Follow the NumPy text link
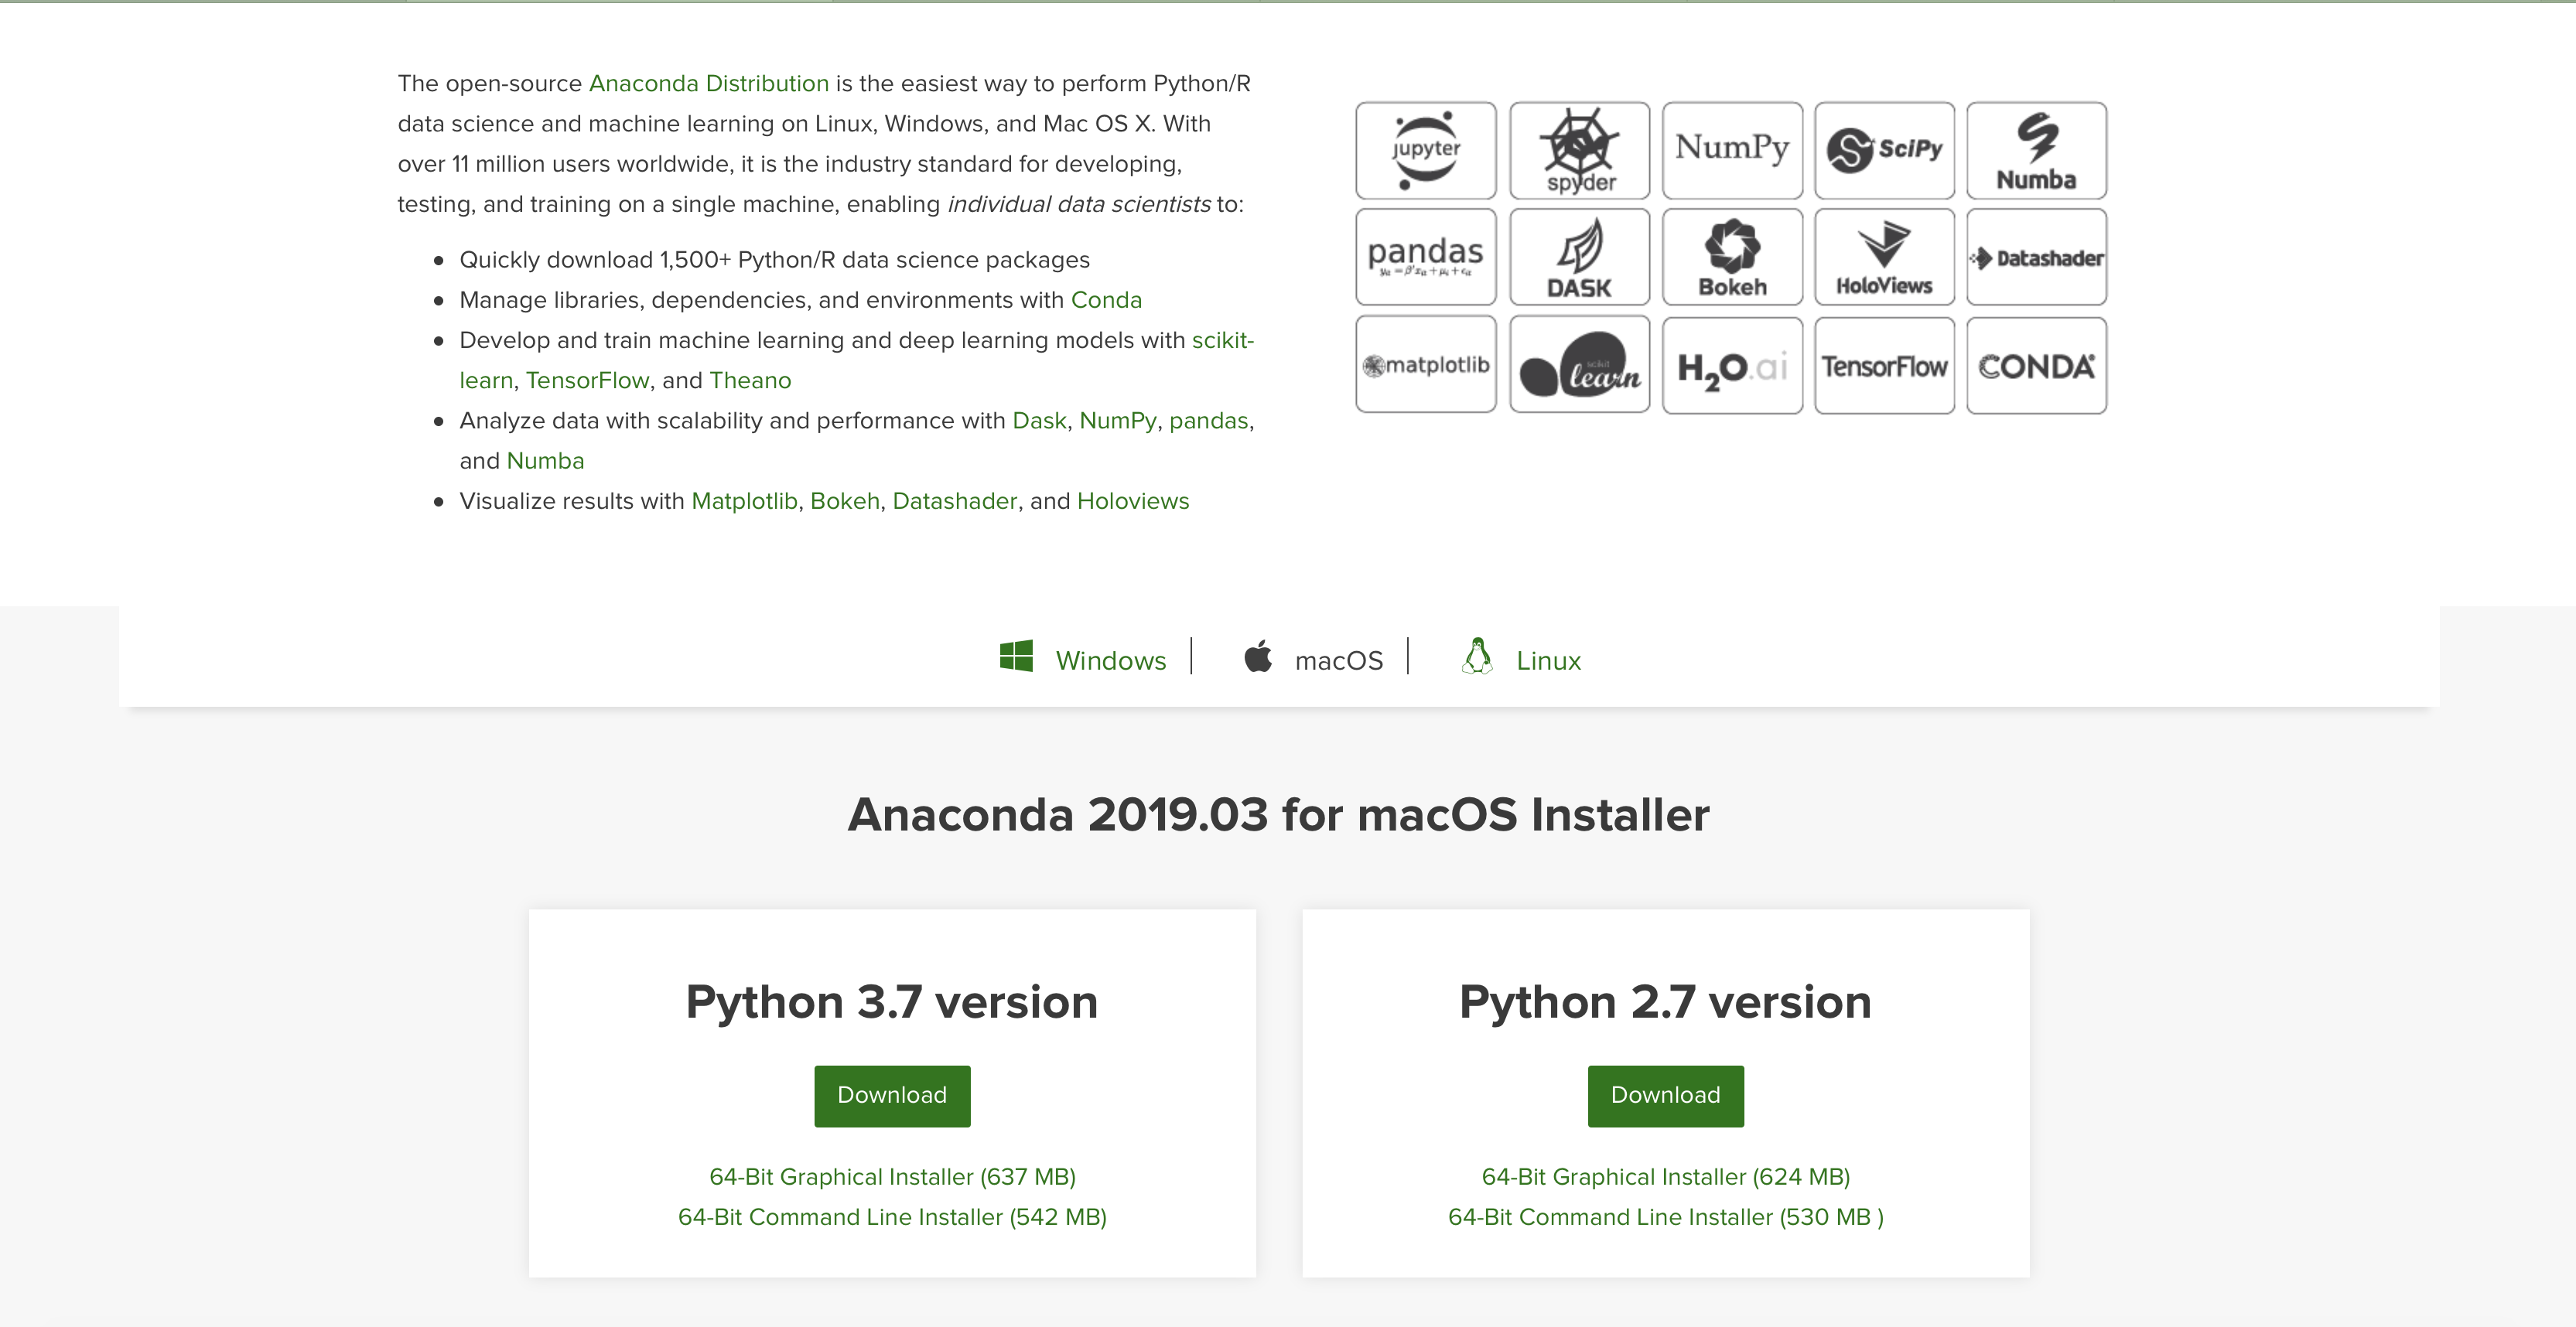This screenshot has height=1327, width=2576. 1118,421
